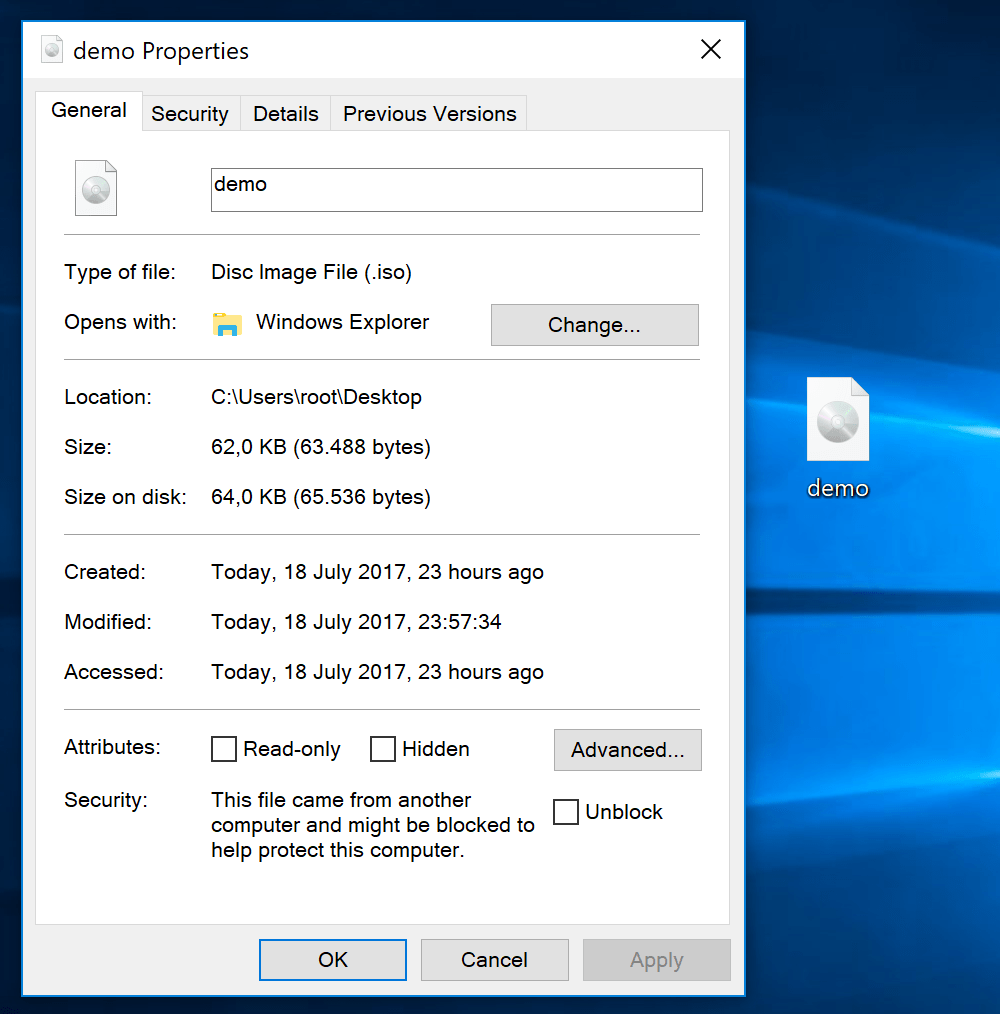Go to the Previous Versions tab
The height and width of the screenshot is (1014, 1000).
click(x=429, y=114)
